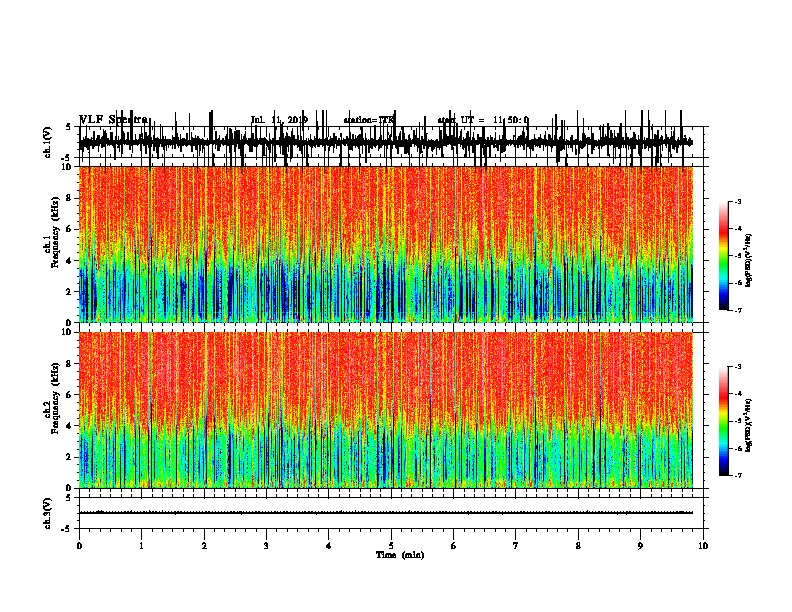
Task: Click the ch.1 spectrogram '6' kHz tick label
Action: click(70, 229)
